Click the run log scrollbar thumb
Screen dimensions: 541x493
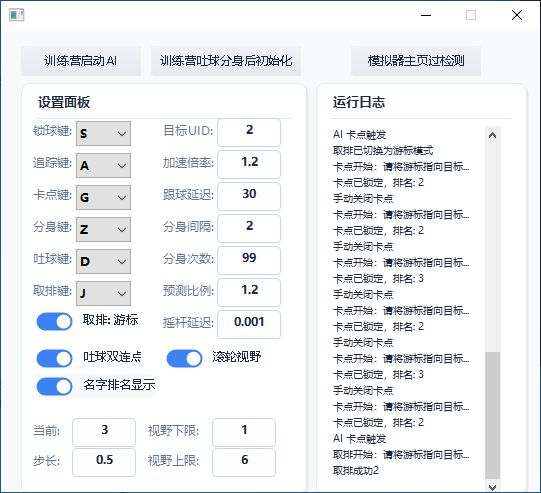(x=492, y=415)
